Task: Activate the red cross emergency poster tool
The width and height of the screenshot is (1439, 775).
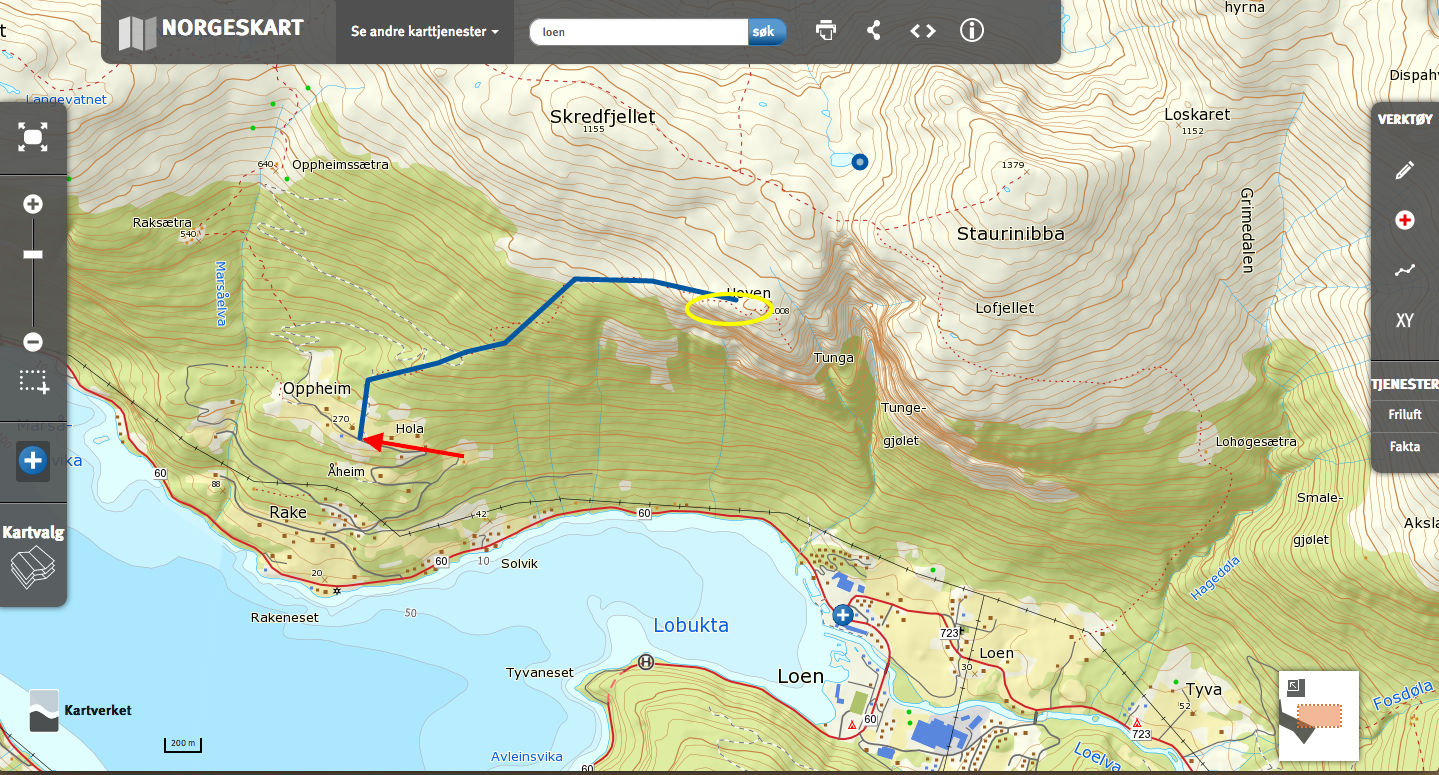Action: 1405,220
